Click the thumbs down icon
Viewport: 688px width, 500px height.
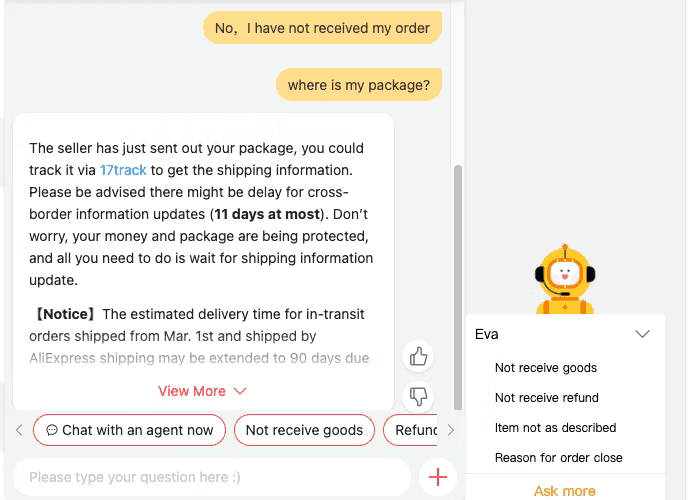coord(418,396)
